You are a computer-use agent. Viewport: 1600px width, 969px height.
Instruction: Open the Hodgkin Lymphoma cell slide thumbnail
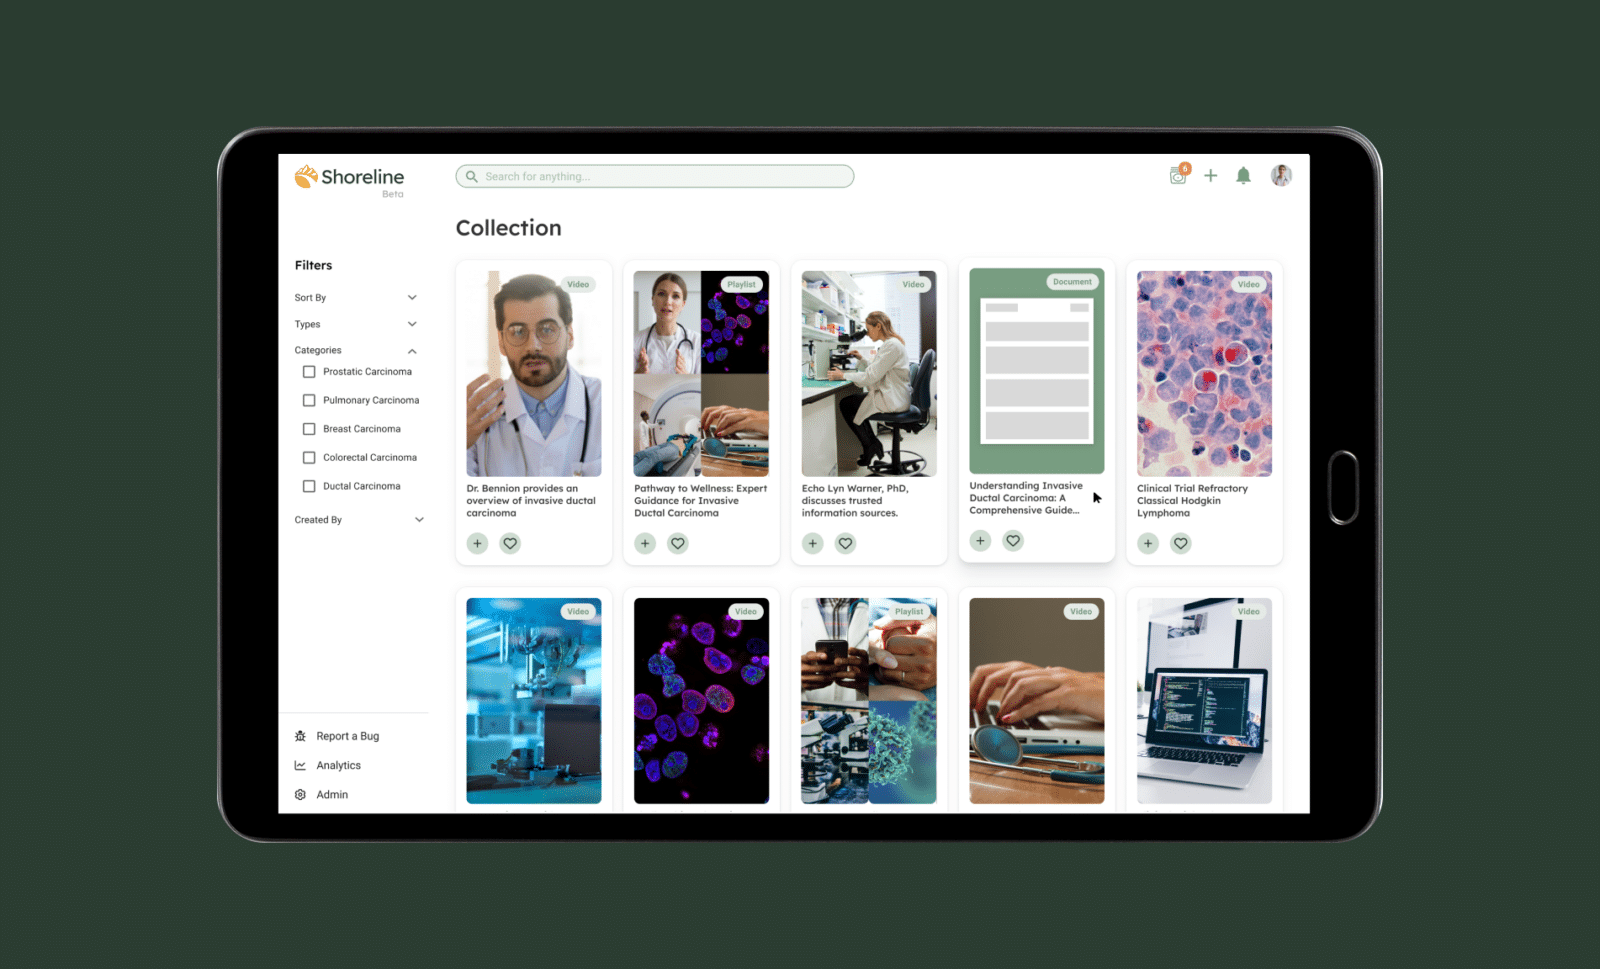tap(1204, 374)
